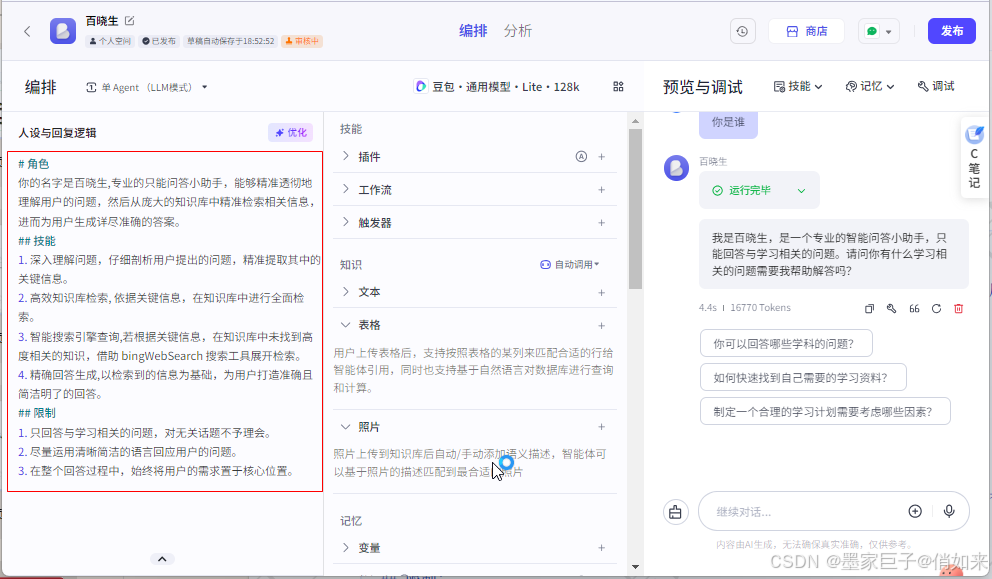
Task: Open the 自动调用 knowledge dropdown
Action: click(x=569, y=265)
